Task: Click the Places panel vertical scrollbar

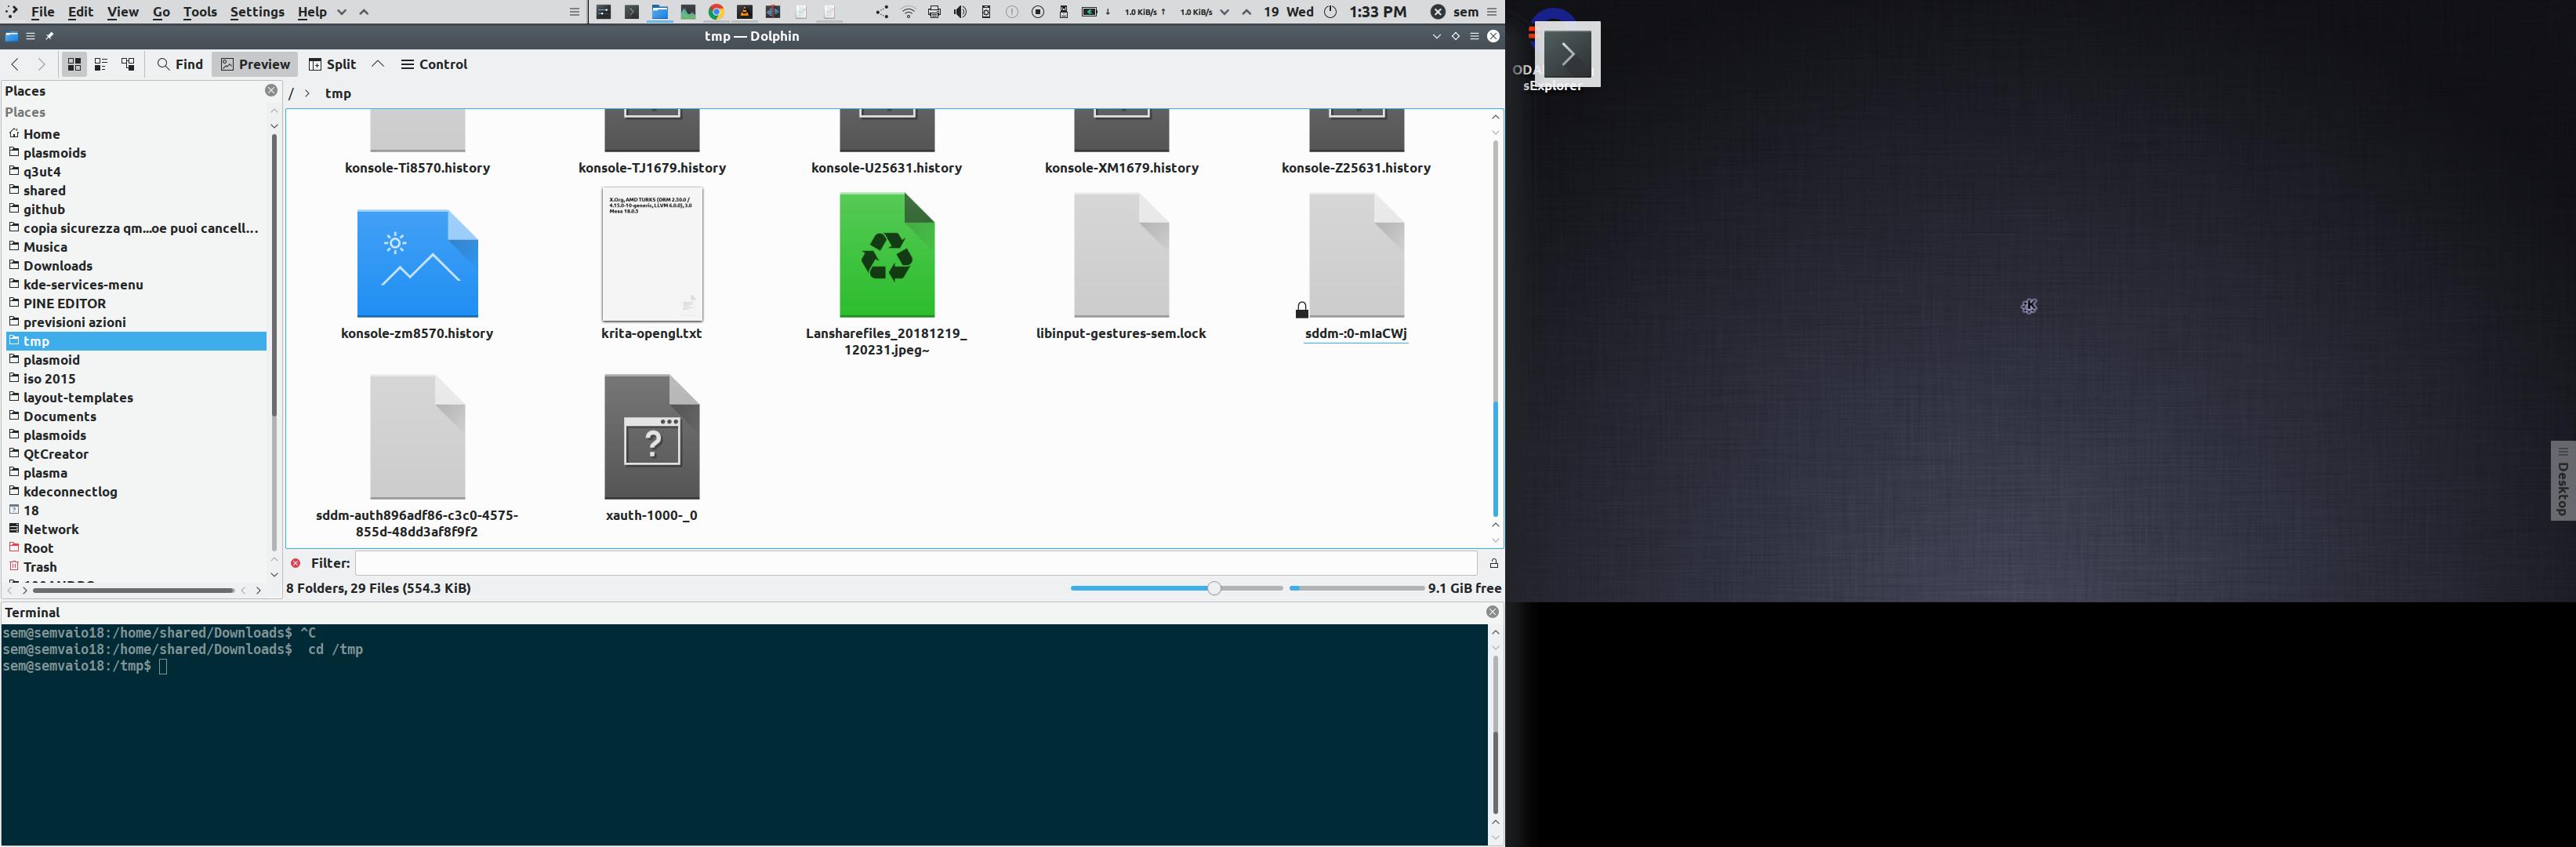Action: (274, 342)
